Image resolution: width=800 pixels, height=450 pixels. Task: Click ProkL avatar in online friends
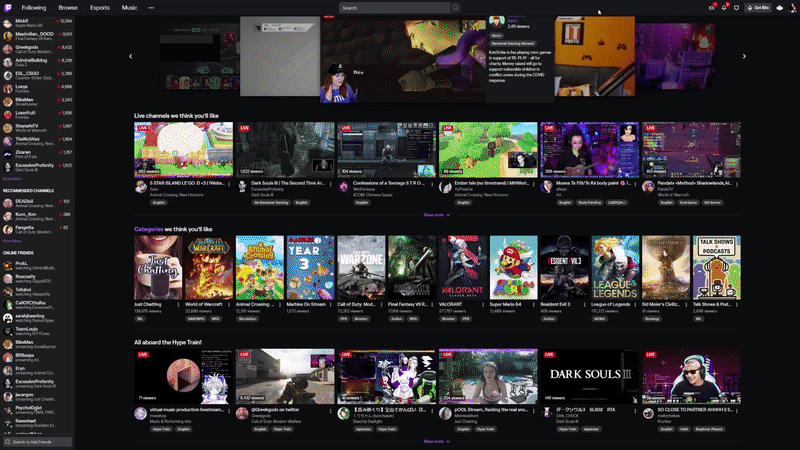click(x=8, y=265)
